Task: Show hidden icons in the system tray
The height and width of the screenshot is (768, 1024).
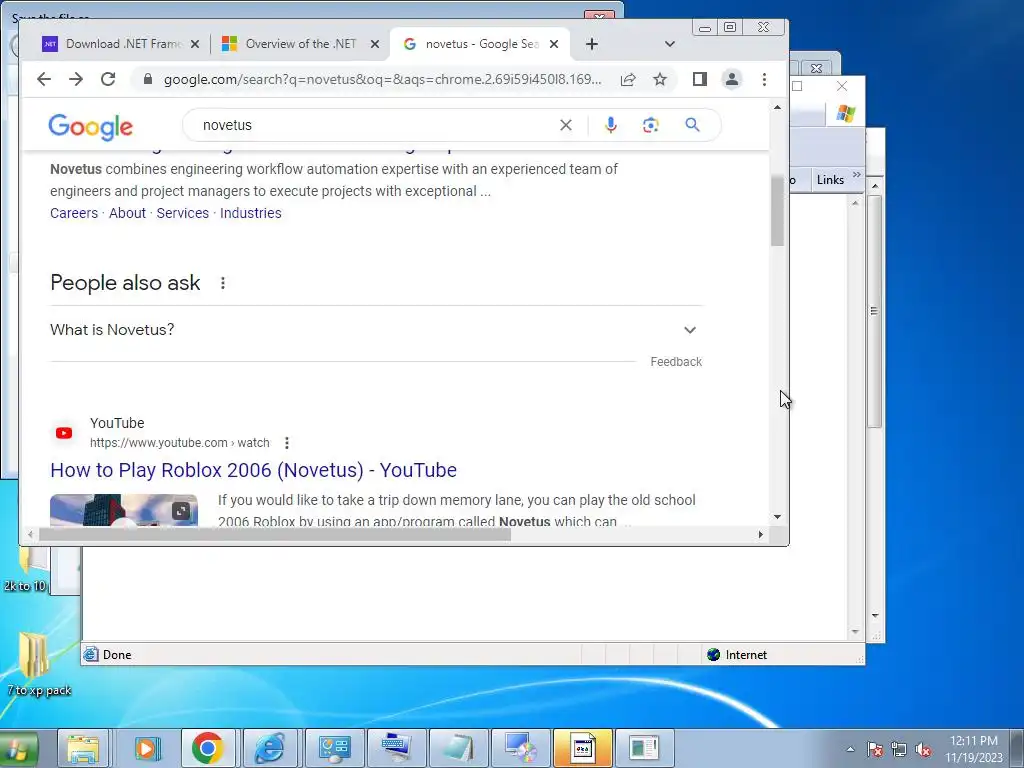Action: (850, 749)
